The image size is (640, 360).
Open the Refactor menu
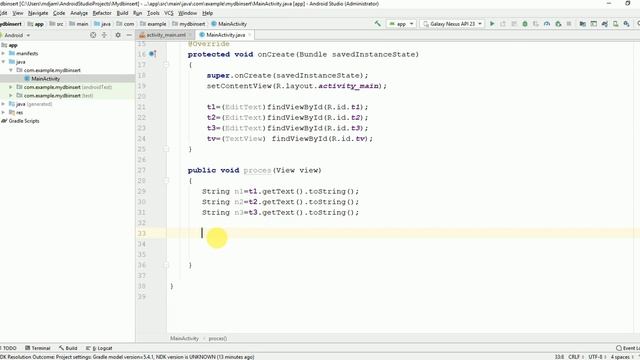point(102,13)
